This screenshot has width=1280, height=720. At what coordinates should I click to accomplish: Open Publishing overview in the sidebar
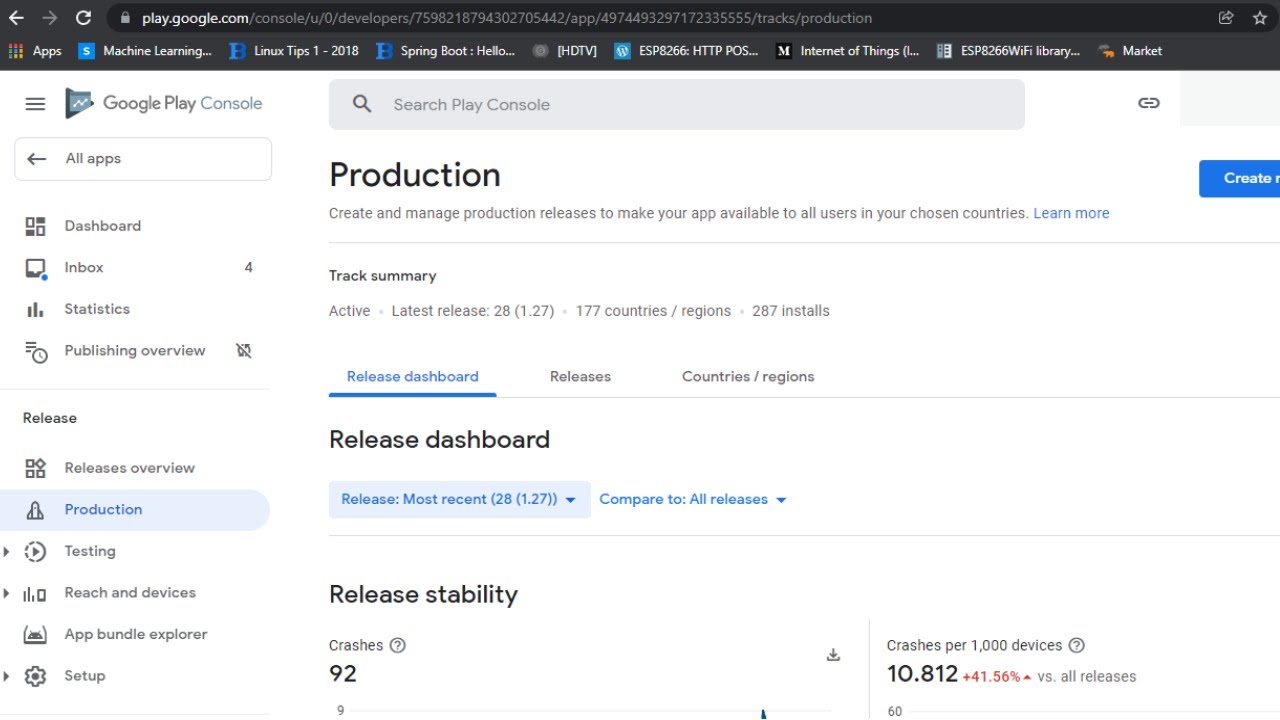[135, 351]
